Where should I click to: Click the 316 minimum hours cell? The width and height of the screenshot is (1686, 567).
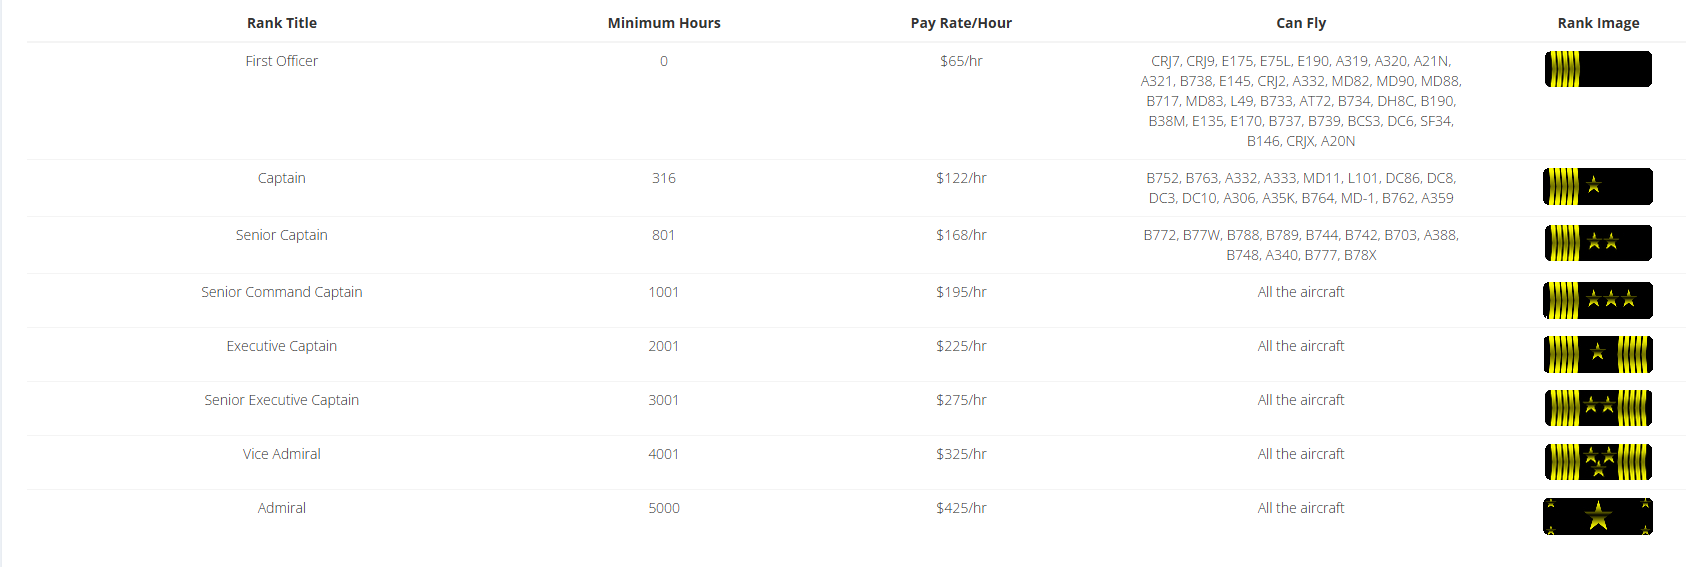point(664,178)
